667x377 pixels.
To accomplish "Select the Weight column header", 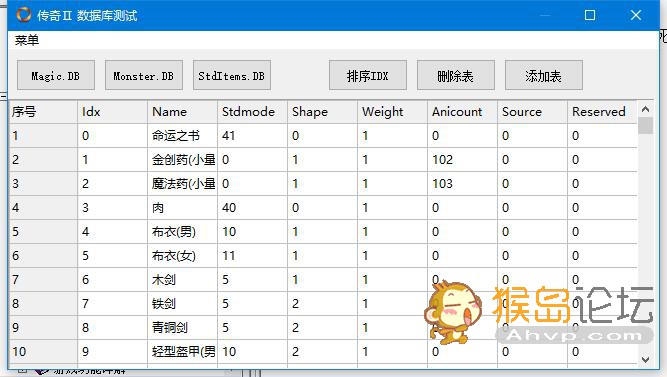I will pyautogui.click(x=392, y=112).
